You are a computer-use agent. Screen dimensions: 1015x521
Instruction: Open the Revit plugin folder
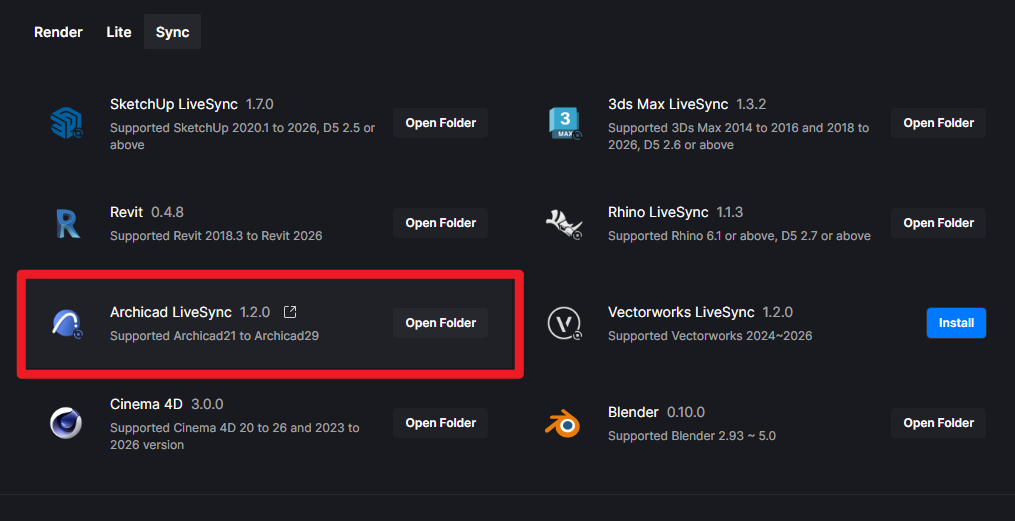[440, 223]
